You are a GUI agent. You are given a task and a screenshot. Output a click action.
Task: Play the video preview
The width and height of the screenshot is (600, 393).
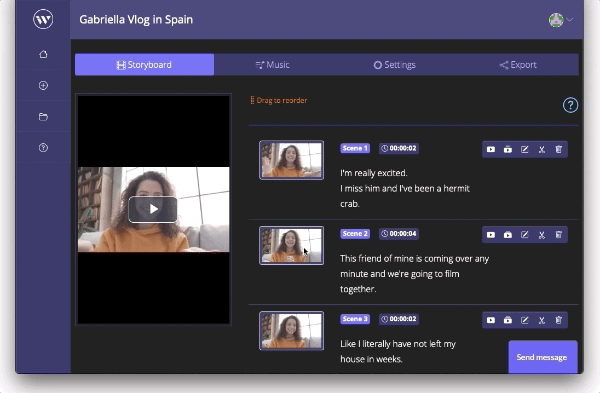153,209
